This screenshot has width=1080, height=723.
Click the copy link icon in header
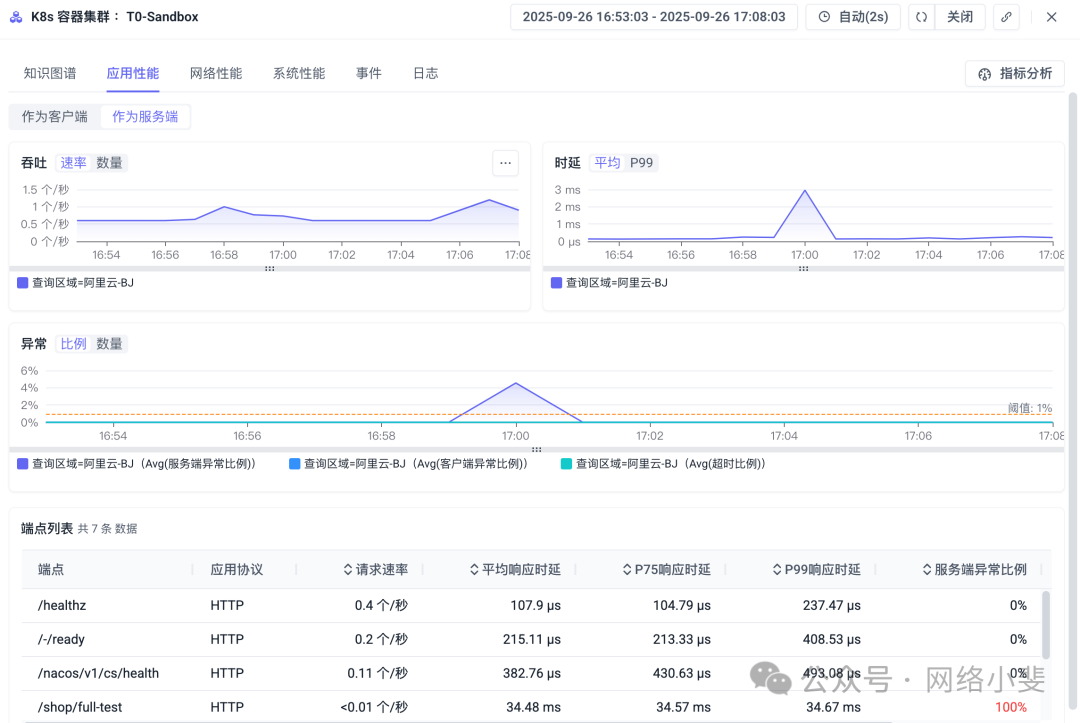[x=1006, y=17]
